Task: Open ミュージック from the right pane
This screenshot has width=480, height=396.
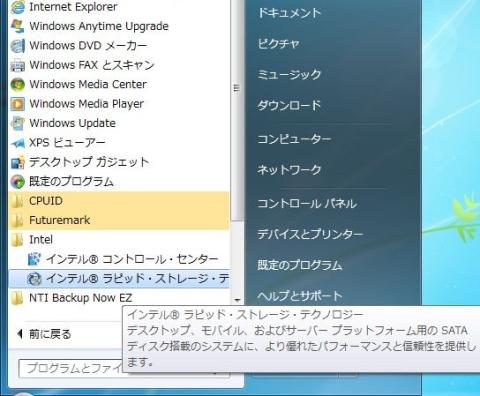Action: (289, 74)
